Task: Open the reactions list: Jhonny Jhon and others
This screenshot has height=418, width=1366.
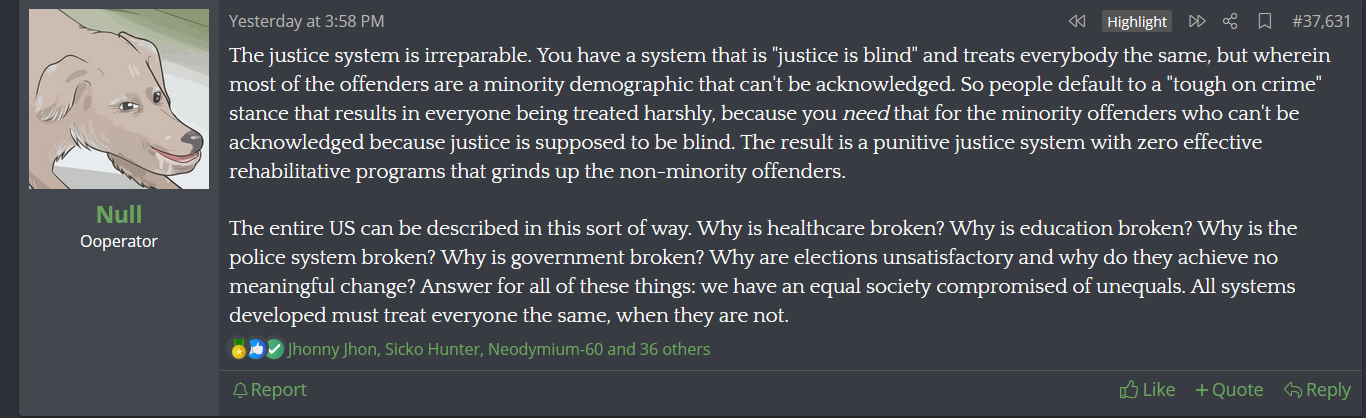Action: [x=498, y=349]
